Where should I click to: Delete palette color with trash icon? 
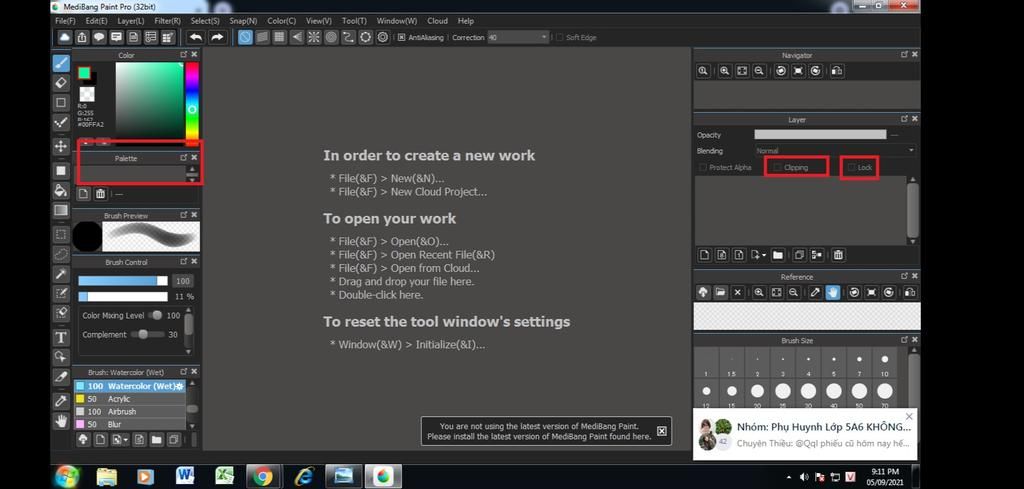100,193
